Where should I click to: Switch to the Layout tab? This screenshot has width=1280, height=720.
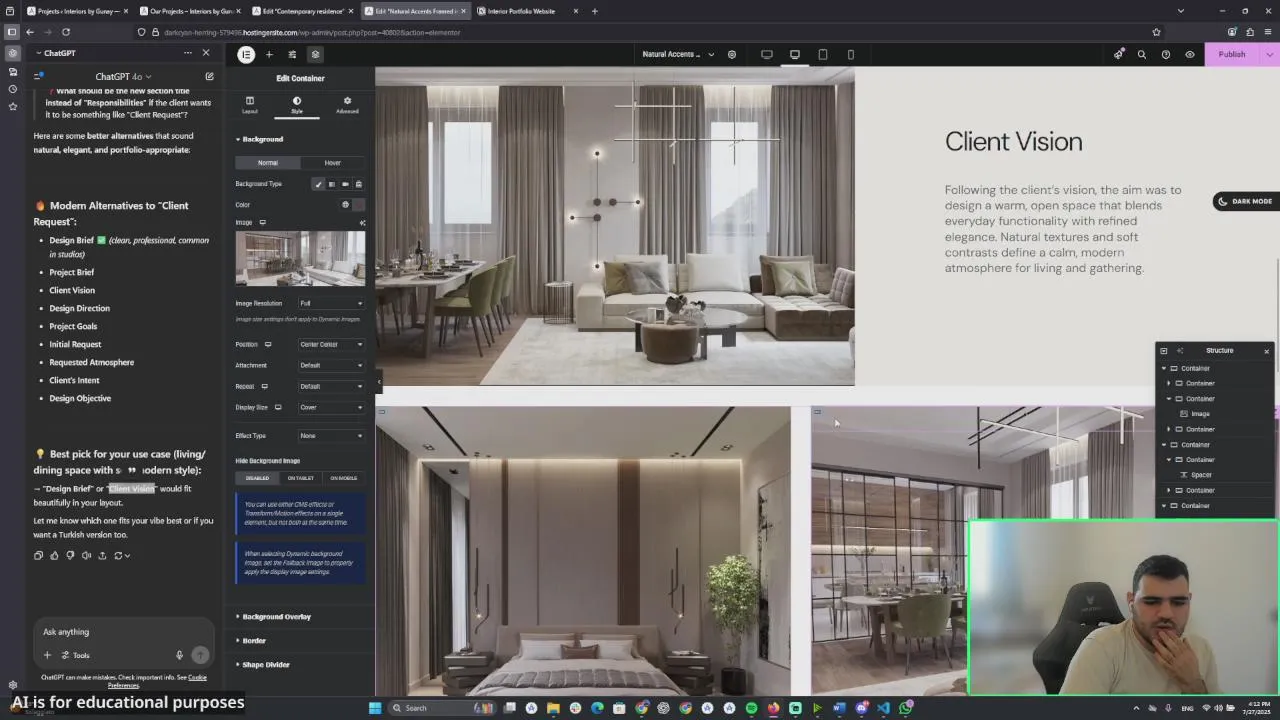pos(250,105)
